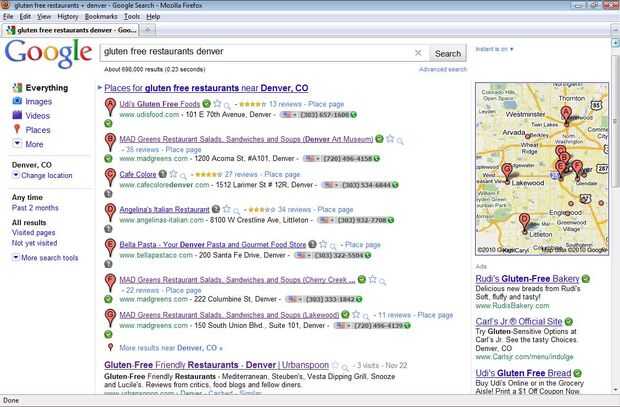The image size is (620, 407).
Task: Star the Udi's Gluten Free Foods result
Action: 217,104
